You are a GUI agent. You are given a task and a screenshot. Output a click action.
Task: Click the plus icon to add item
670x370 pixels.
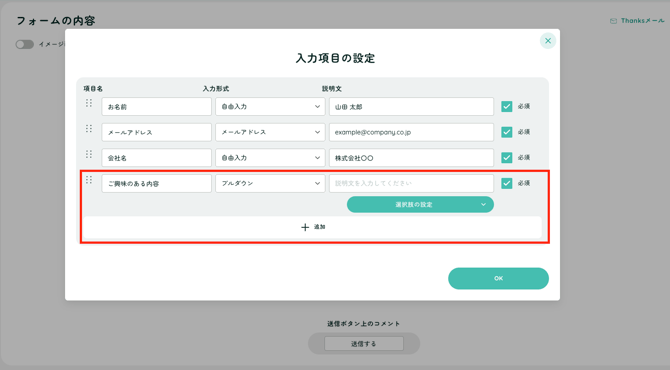305,227
